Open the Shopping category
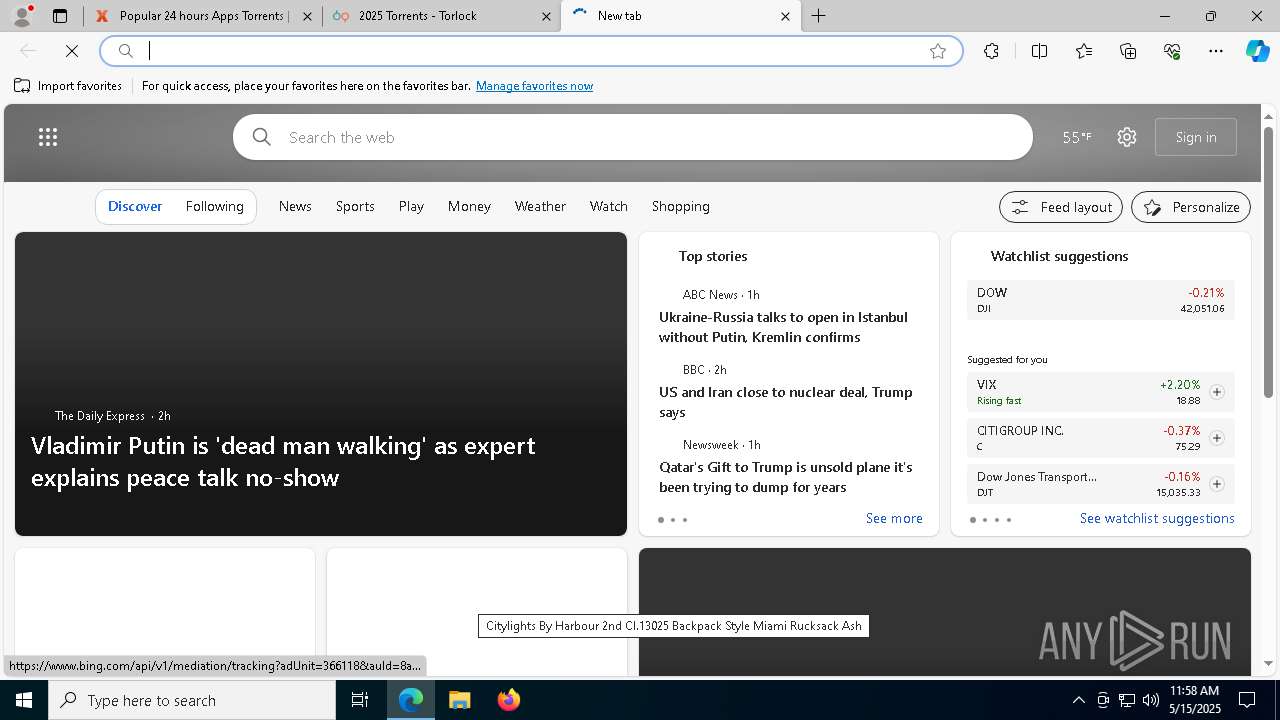 click(x=681, y=206)
